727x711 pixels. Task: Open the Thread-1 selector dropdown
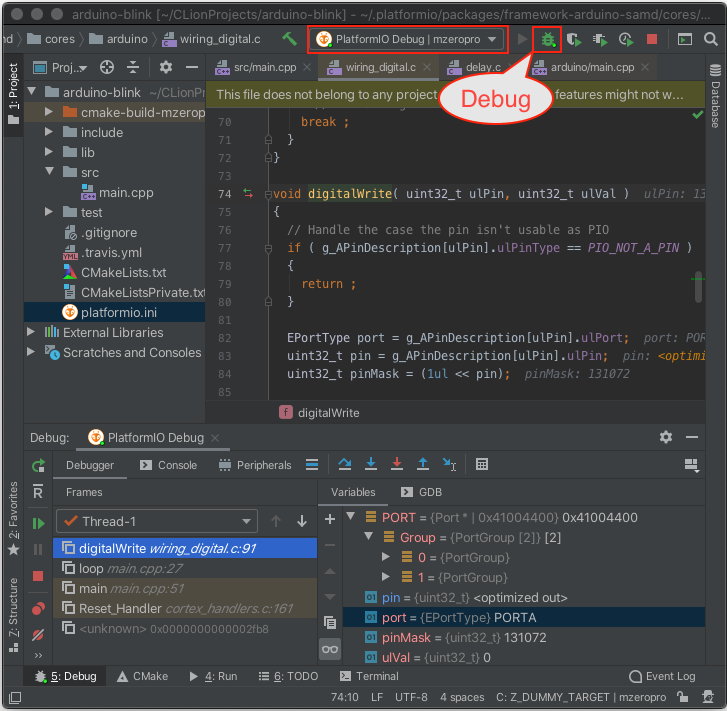click(157, 522)
